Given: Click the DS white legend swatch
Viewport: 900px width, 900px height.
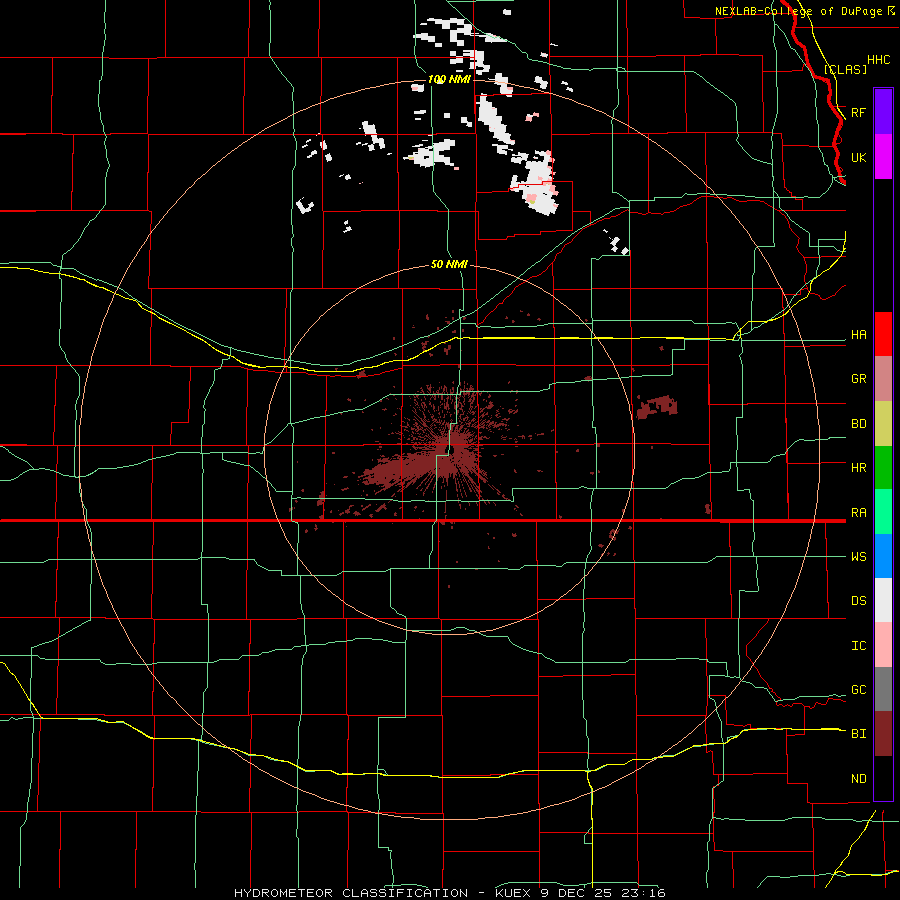Looking at the screenshot, I should (x=883, y=600).
